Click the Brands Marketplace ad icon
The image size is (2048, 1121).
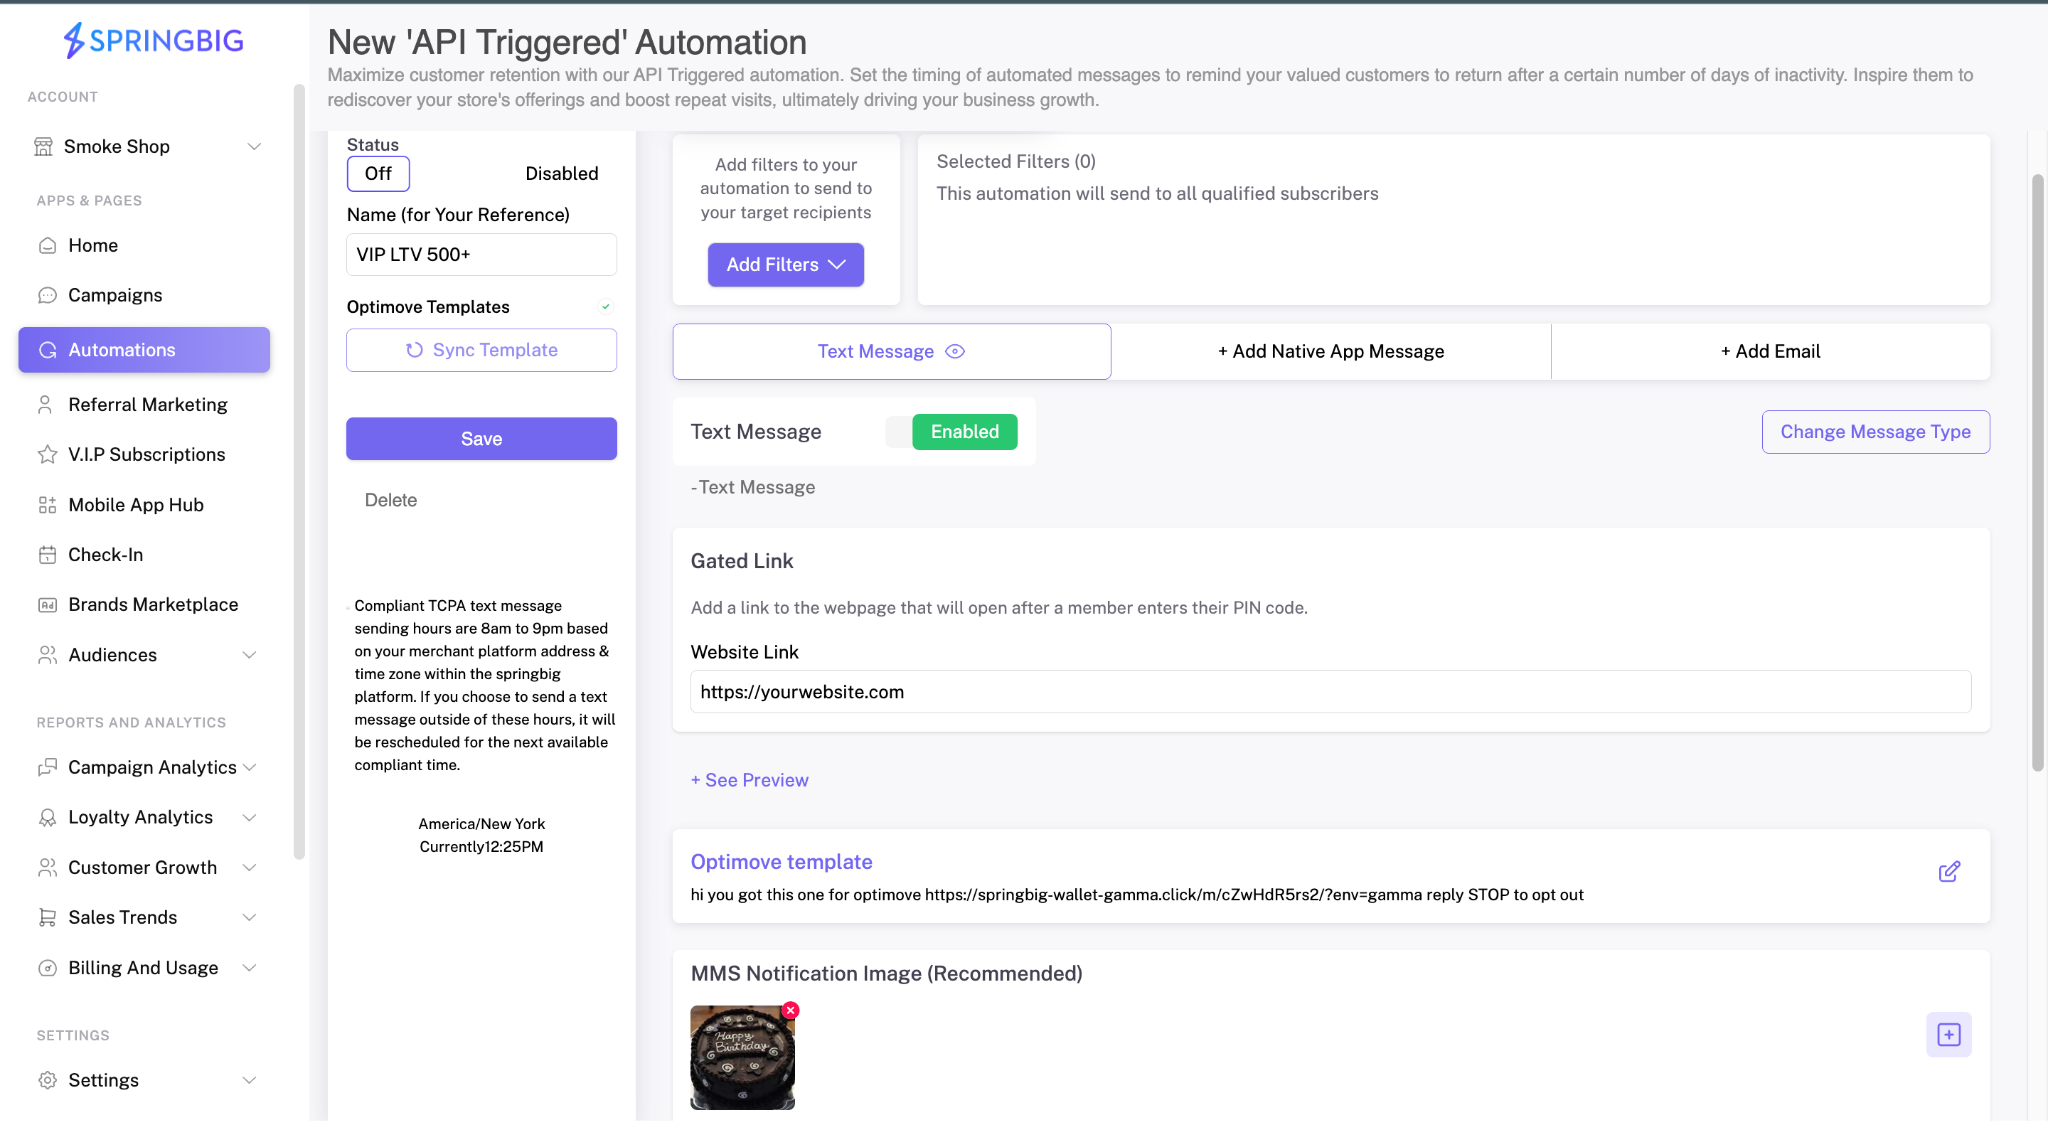(x=47, y=605)
